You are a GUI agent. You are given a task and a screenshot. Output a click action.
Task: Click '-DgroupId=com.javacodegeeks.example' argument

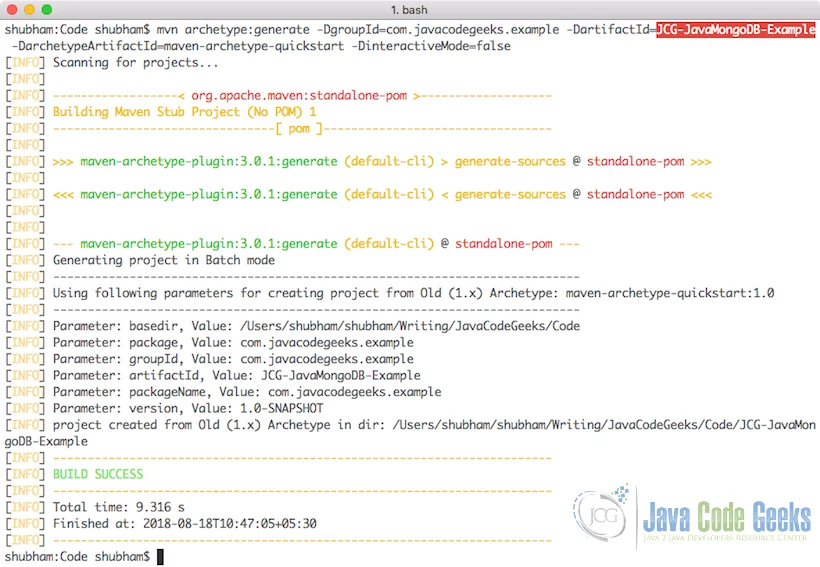(x=438, y=30)
